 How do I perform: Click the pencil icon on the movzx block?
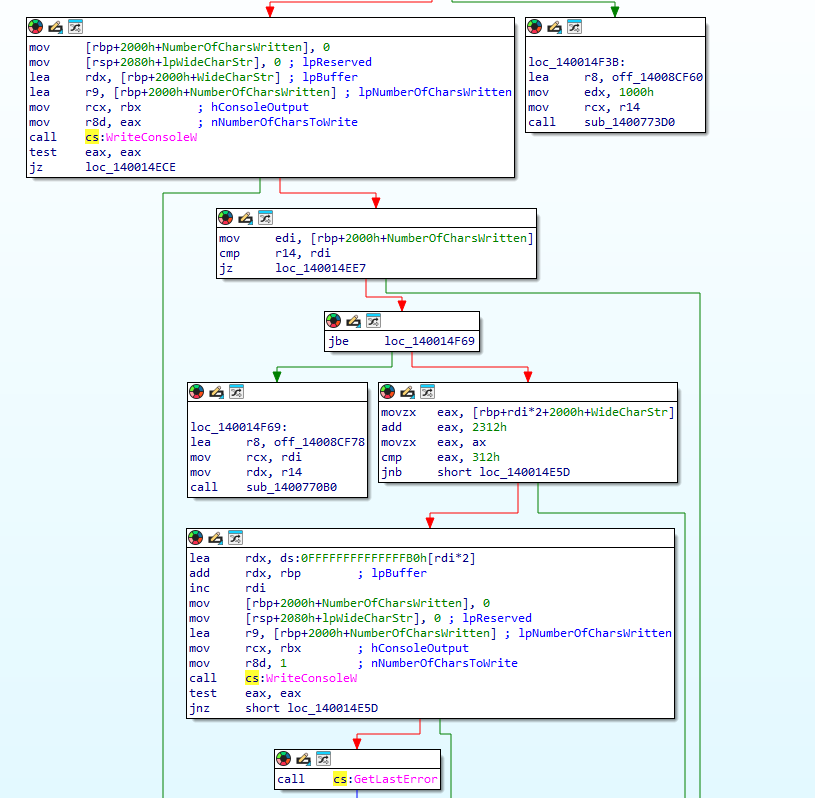[408, 391]
